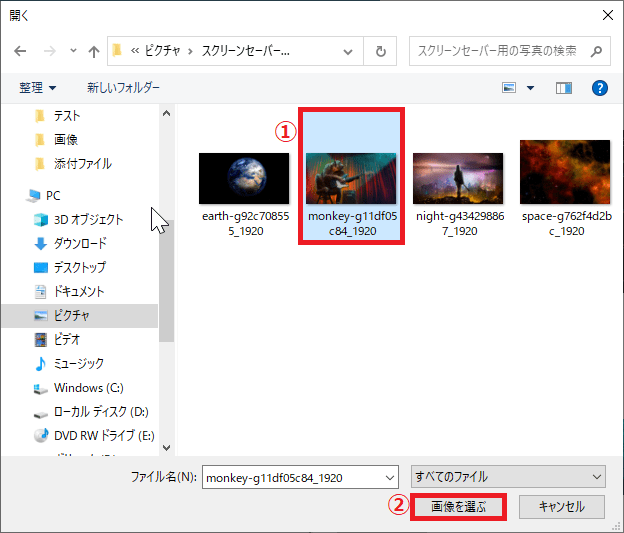624x533 pixels.
Task: Select the 画像 folder in sidebar
Action: [x=66, y=140]
